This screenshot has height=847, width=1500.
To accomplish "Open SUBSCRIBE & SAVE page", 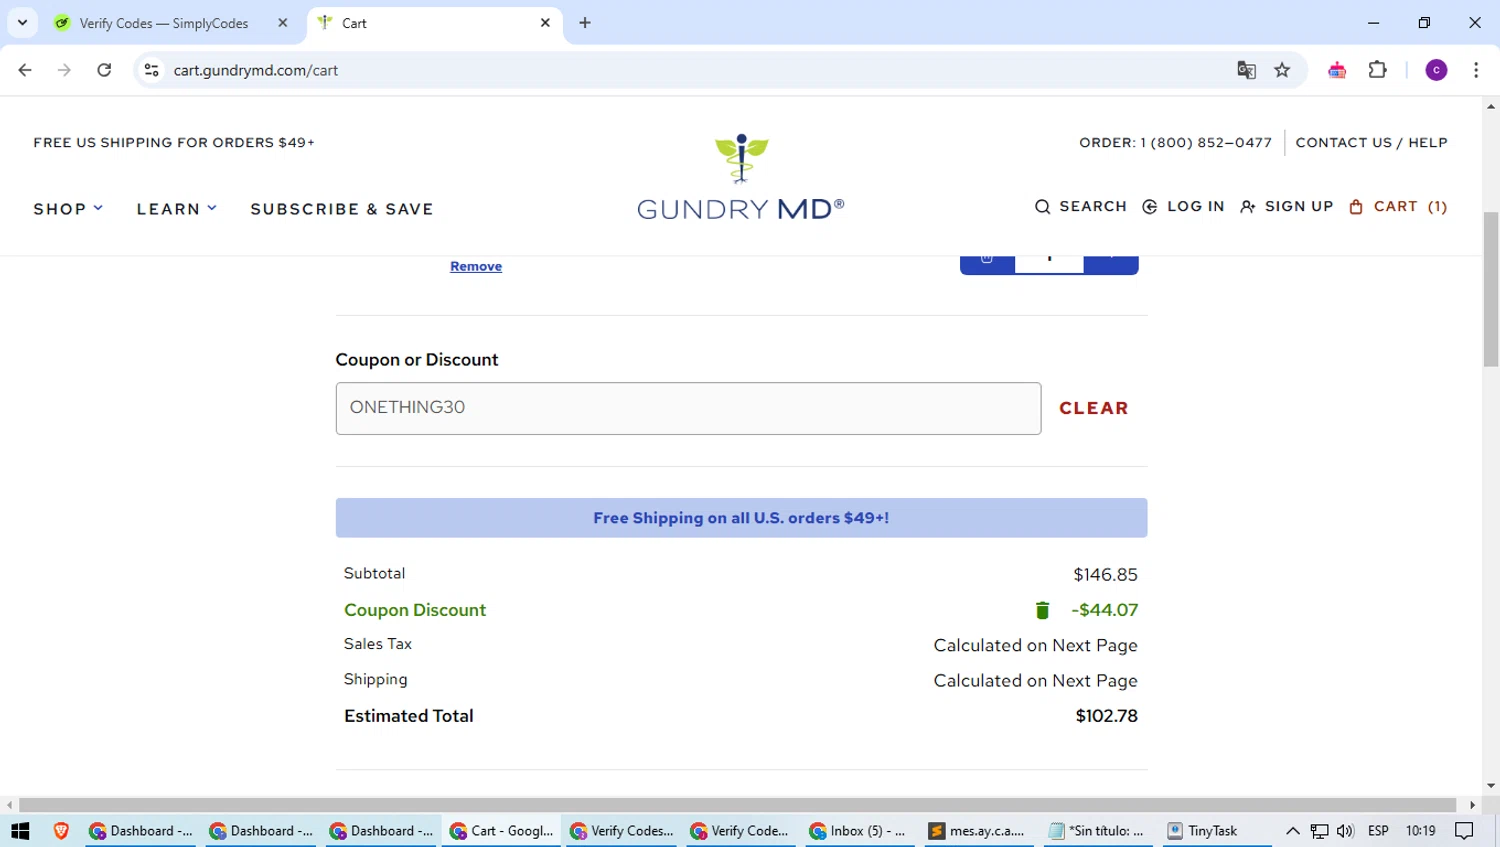I will tap(342, 209).
